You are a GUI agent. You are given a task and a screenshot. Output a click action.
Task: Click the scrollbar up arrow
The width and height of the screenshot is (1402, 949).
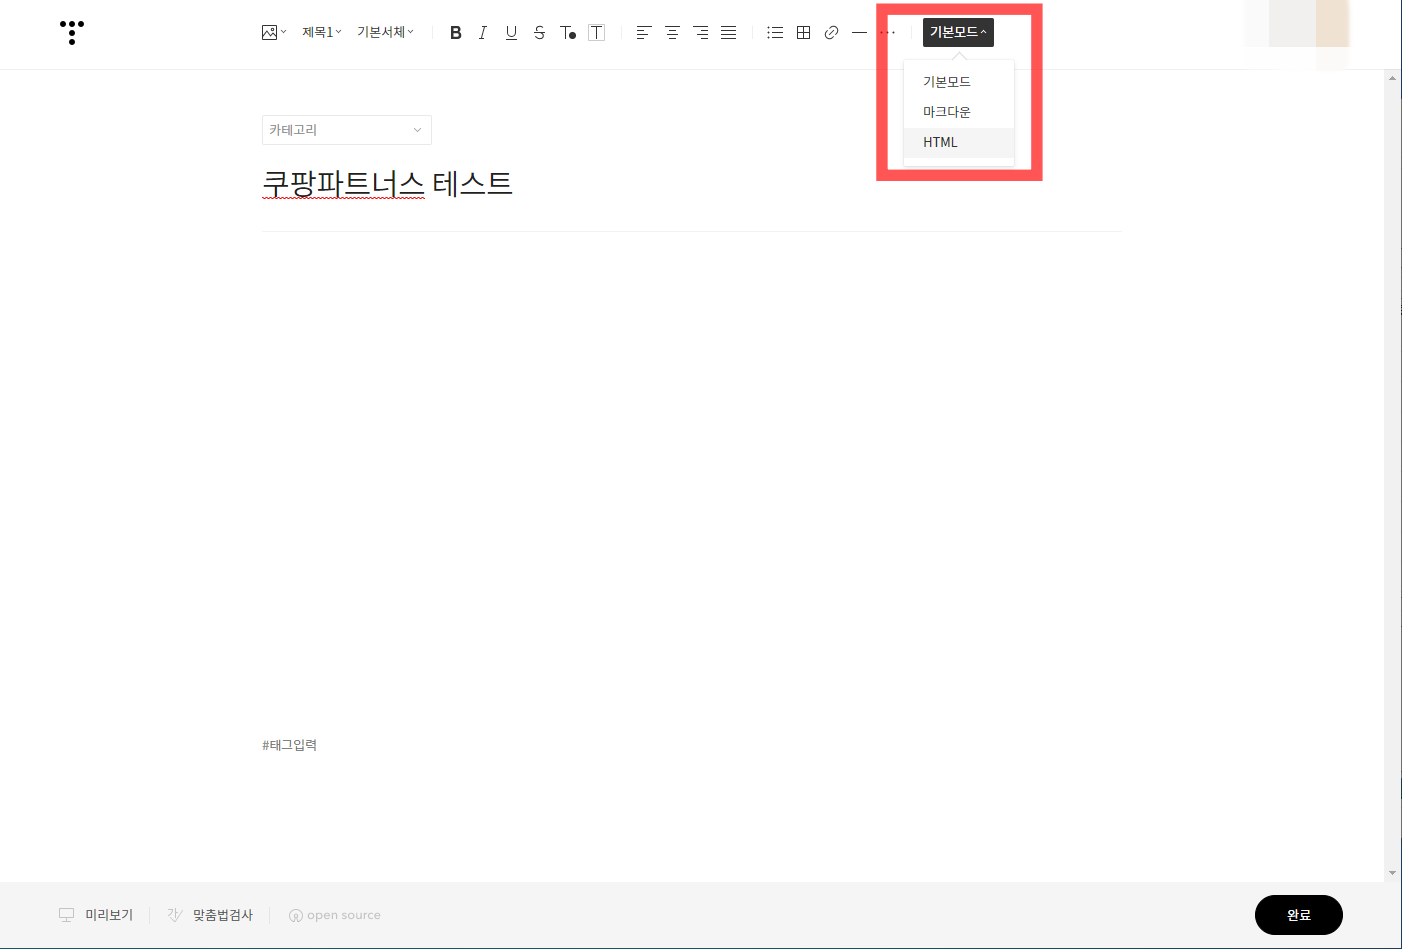tap(1392, 77)
